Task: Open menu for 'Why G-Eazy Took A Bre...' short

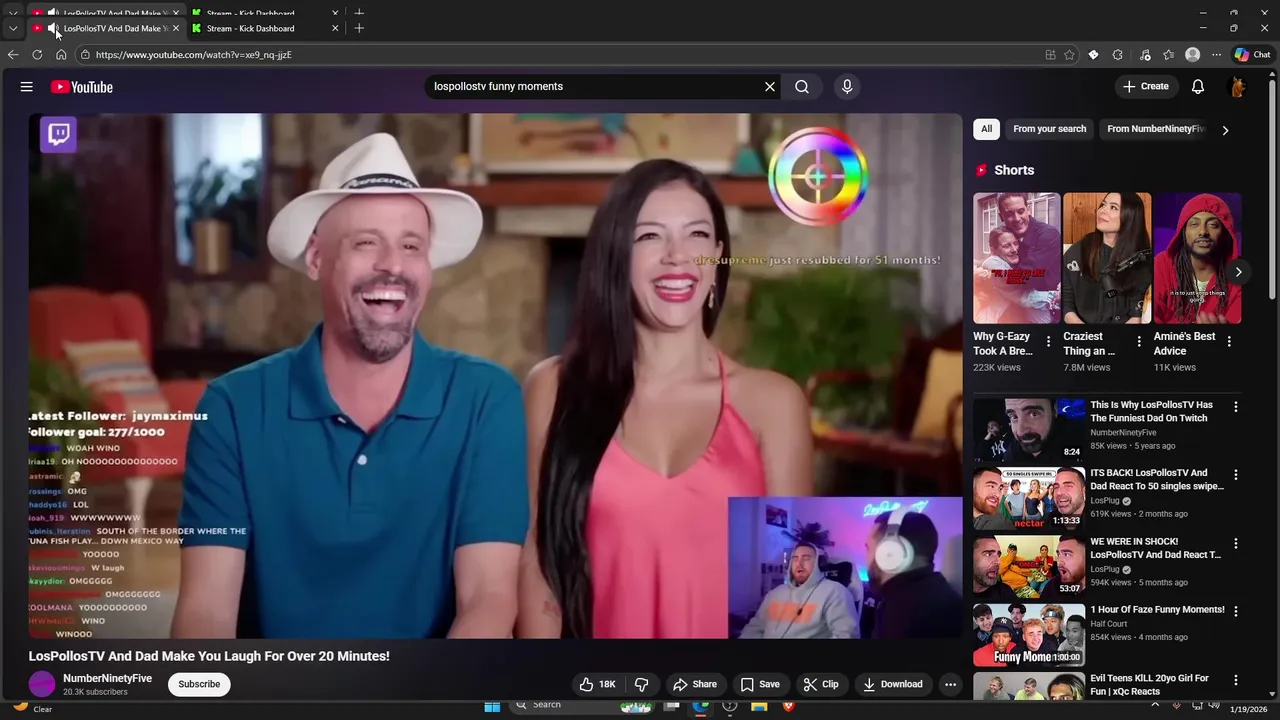Action: pos(1048,342)
